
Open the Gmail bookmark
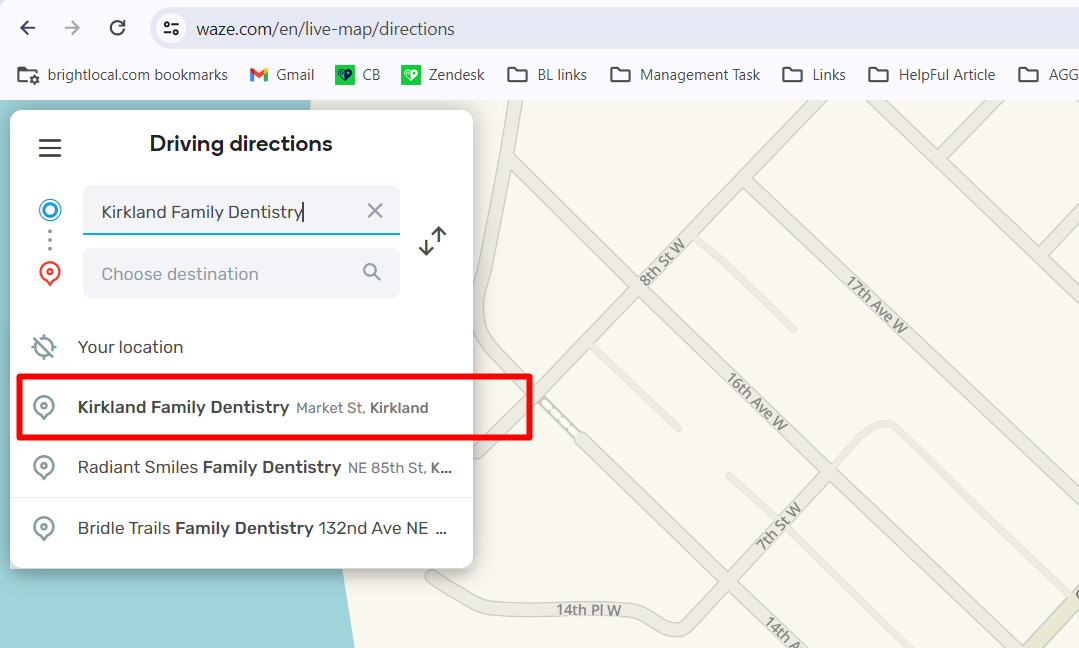point(282,74)
